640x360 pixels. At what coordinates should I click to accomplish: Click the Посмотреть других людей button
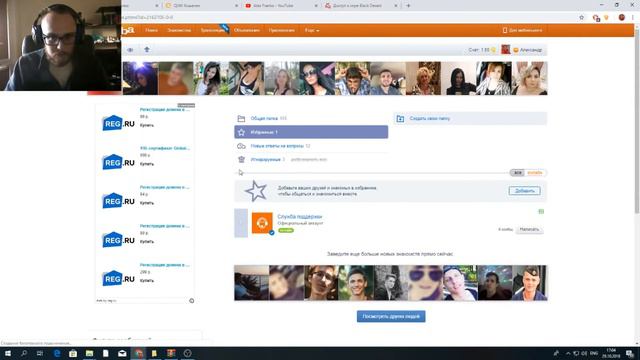[x=391, y=316]
